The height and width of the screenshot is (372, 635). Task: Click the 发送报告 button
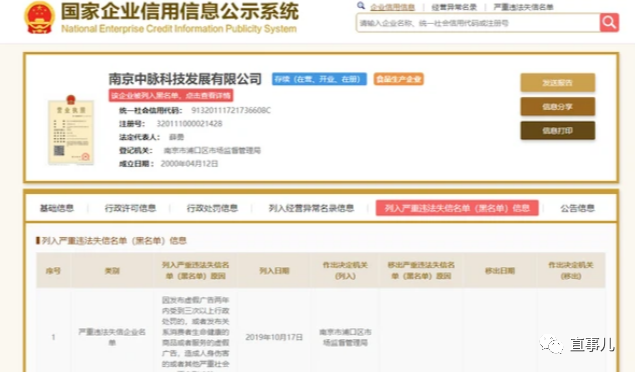558,83
